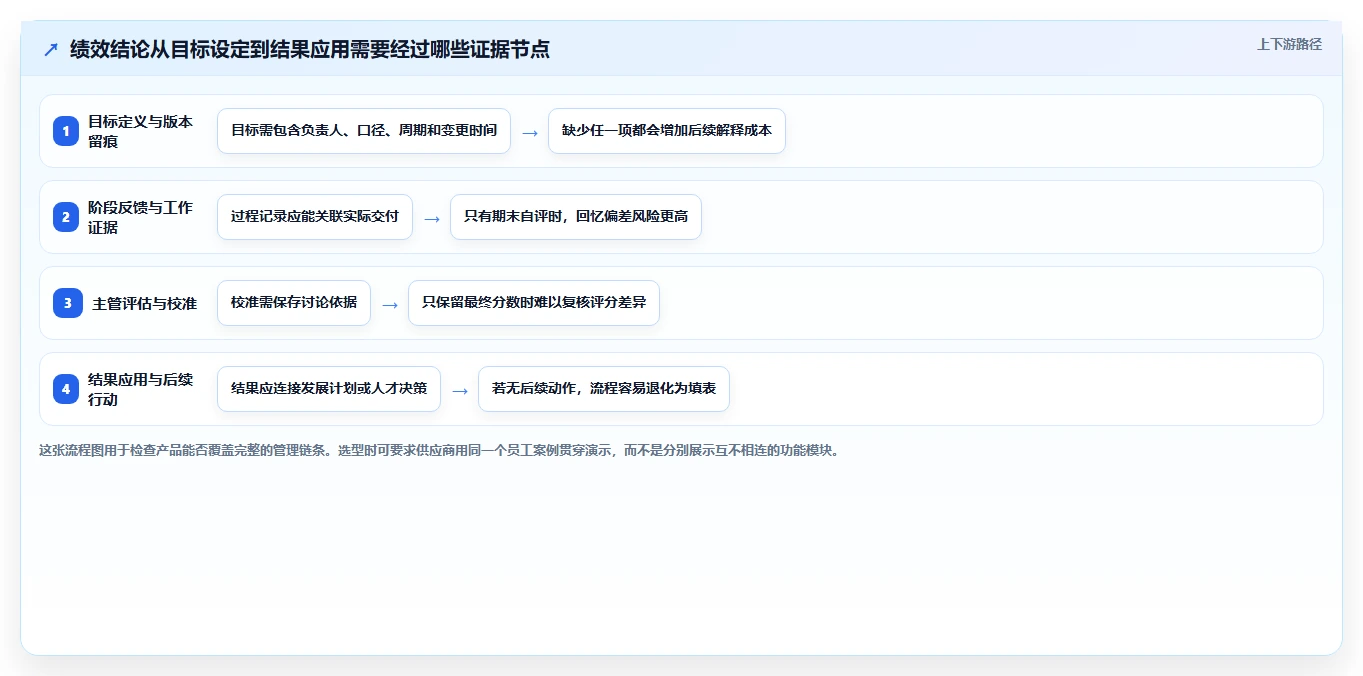This screenshot has width=1363, height=676.
Task: Click the box 校准需保存讨论依据
Action: pyautogui.click(x=294, y=303)
